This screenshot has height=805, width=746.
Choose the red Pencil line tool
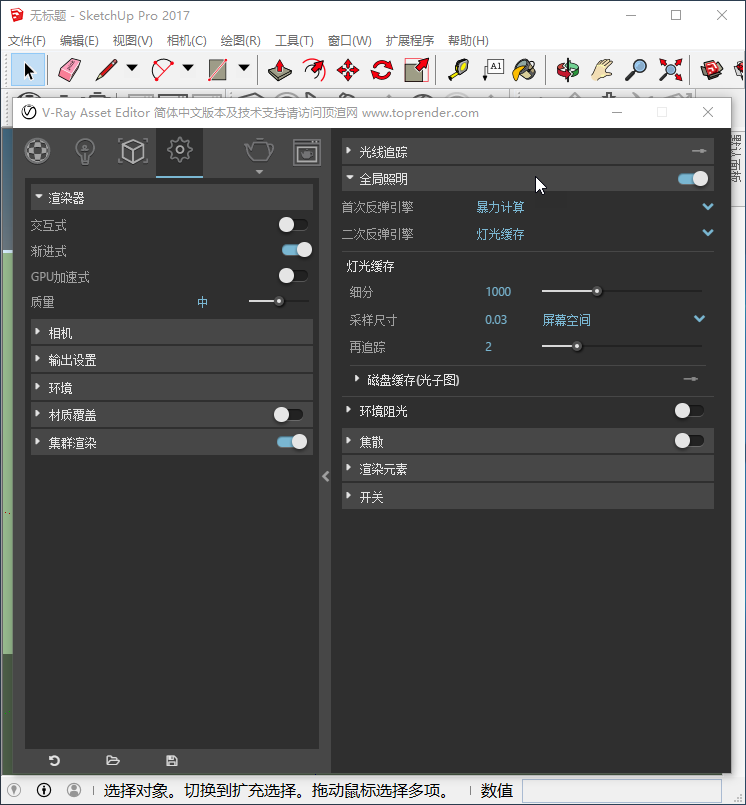[106, 69]
